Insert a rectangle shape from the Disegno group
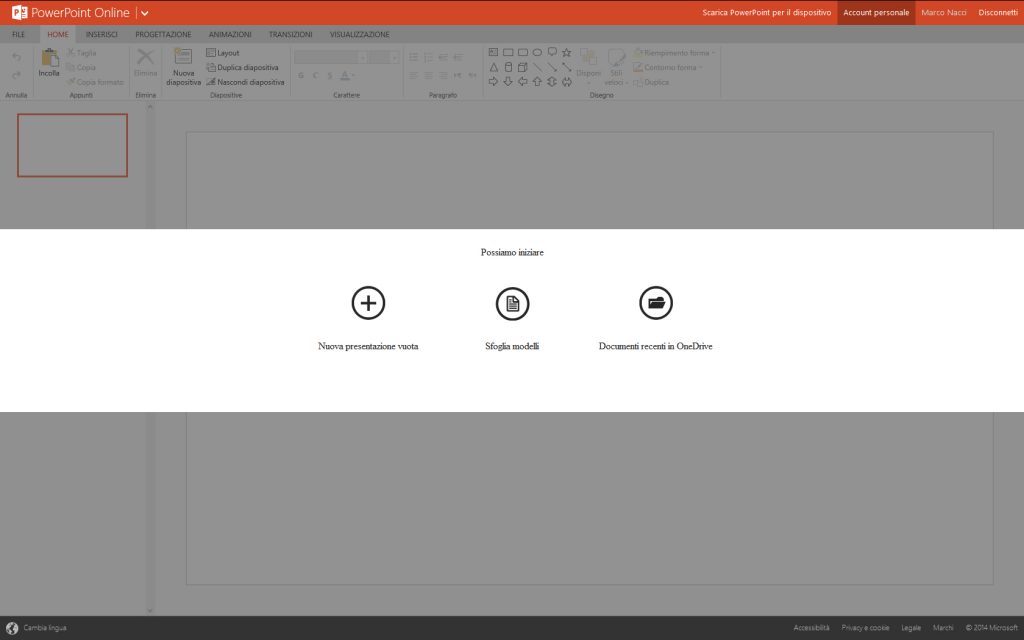This screenshot has width=1024, height=640. [510, 51]
